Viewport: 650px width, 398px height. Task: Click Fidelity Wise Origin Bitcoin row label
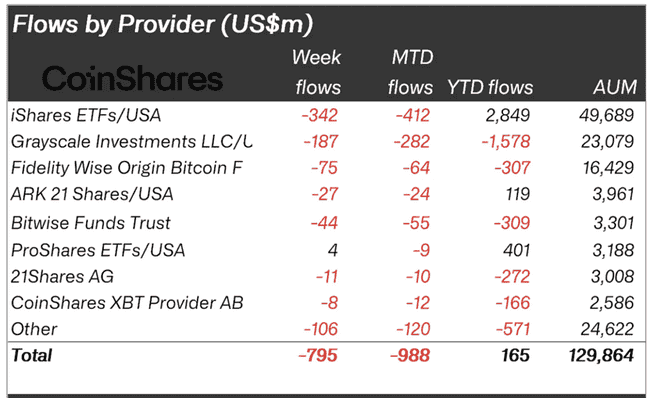[x=126, y=168]
